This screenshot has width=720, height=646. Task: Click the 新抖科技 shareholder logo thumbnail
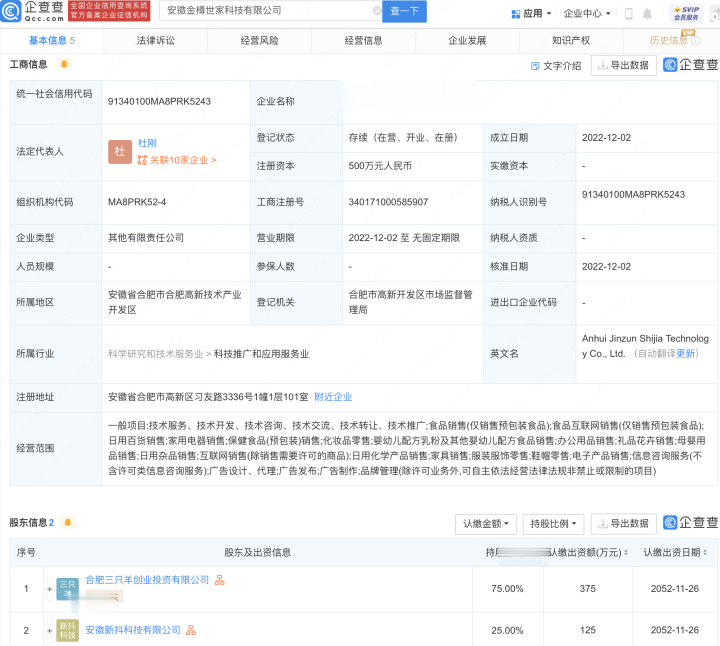(x=68, y=630)
